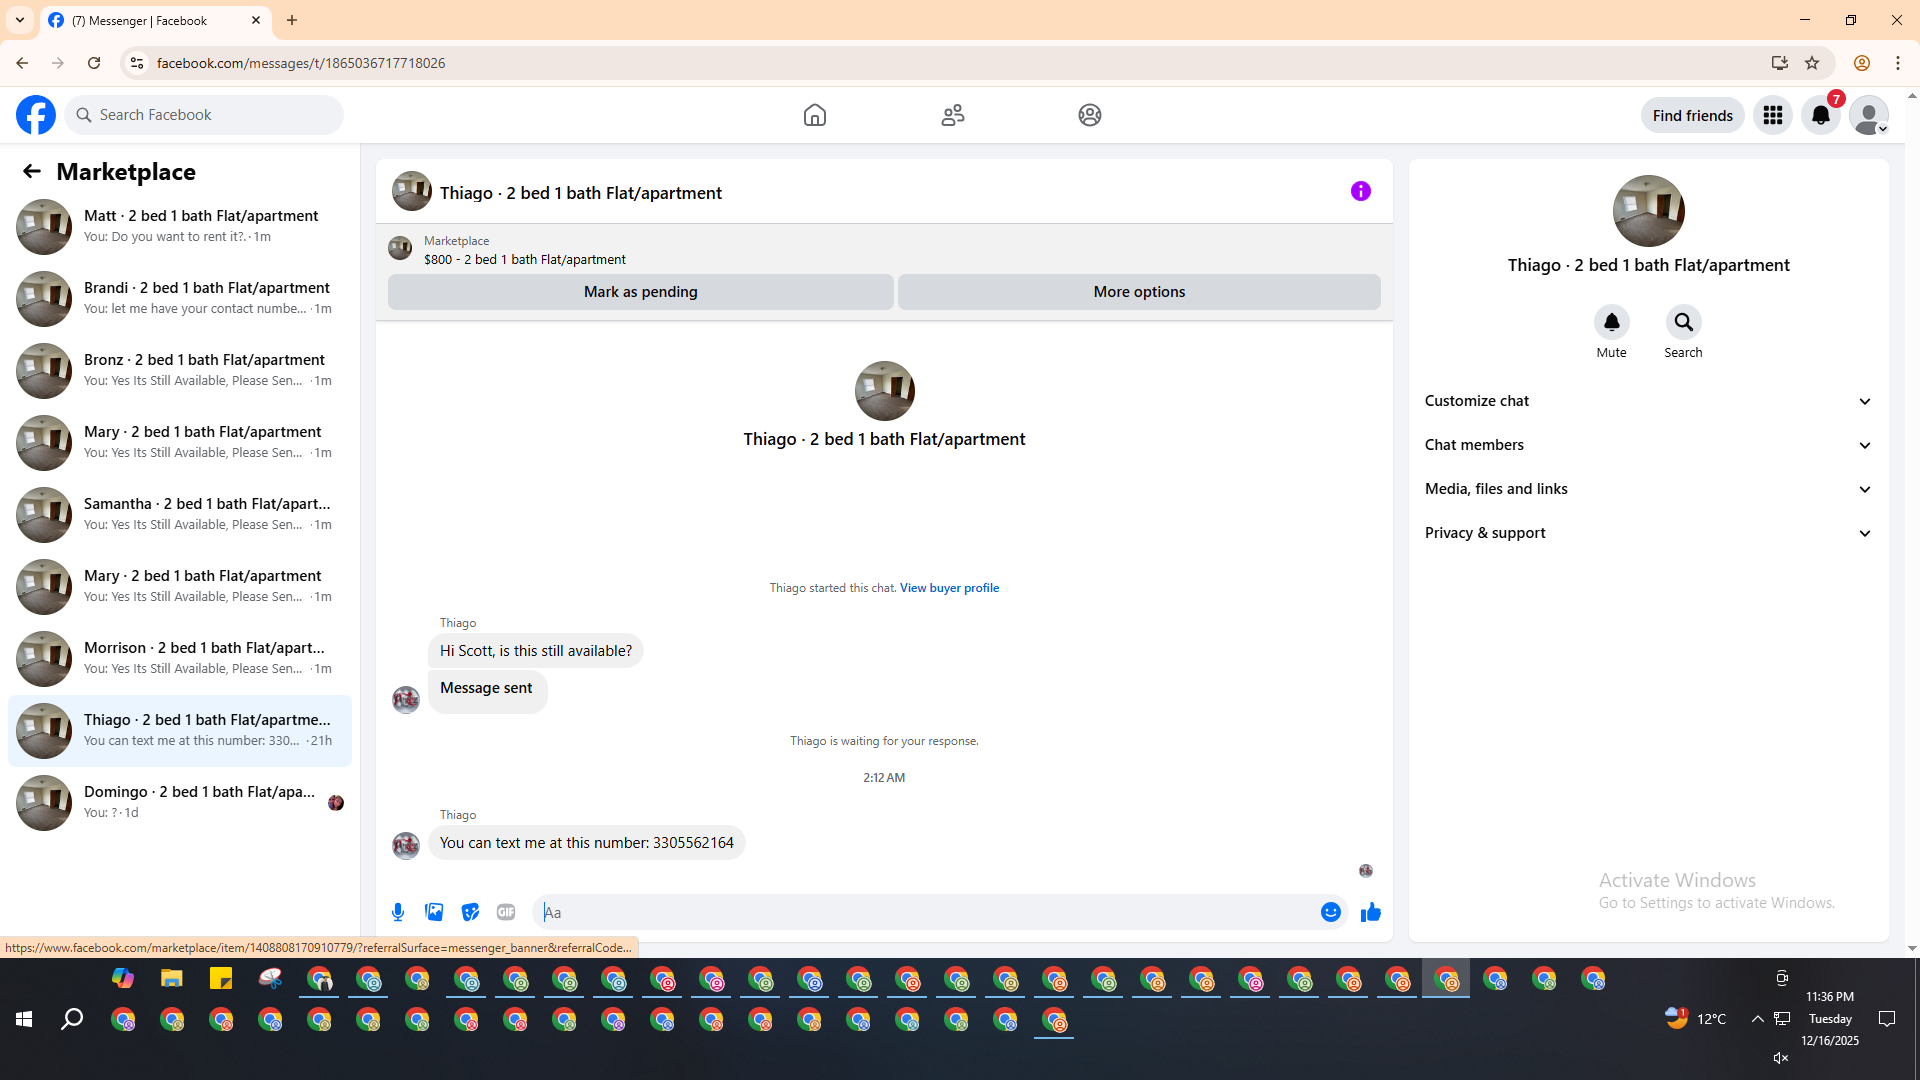
Task: Open Windows notification center
Action: [1887, 1019]
